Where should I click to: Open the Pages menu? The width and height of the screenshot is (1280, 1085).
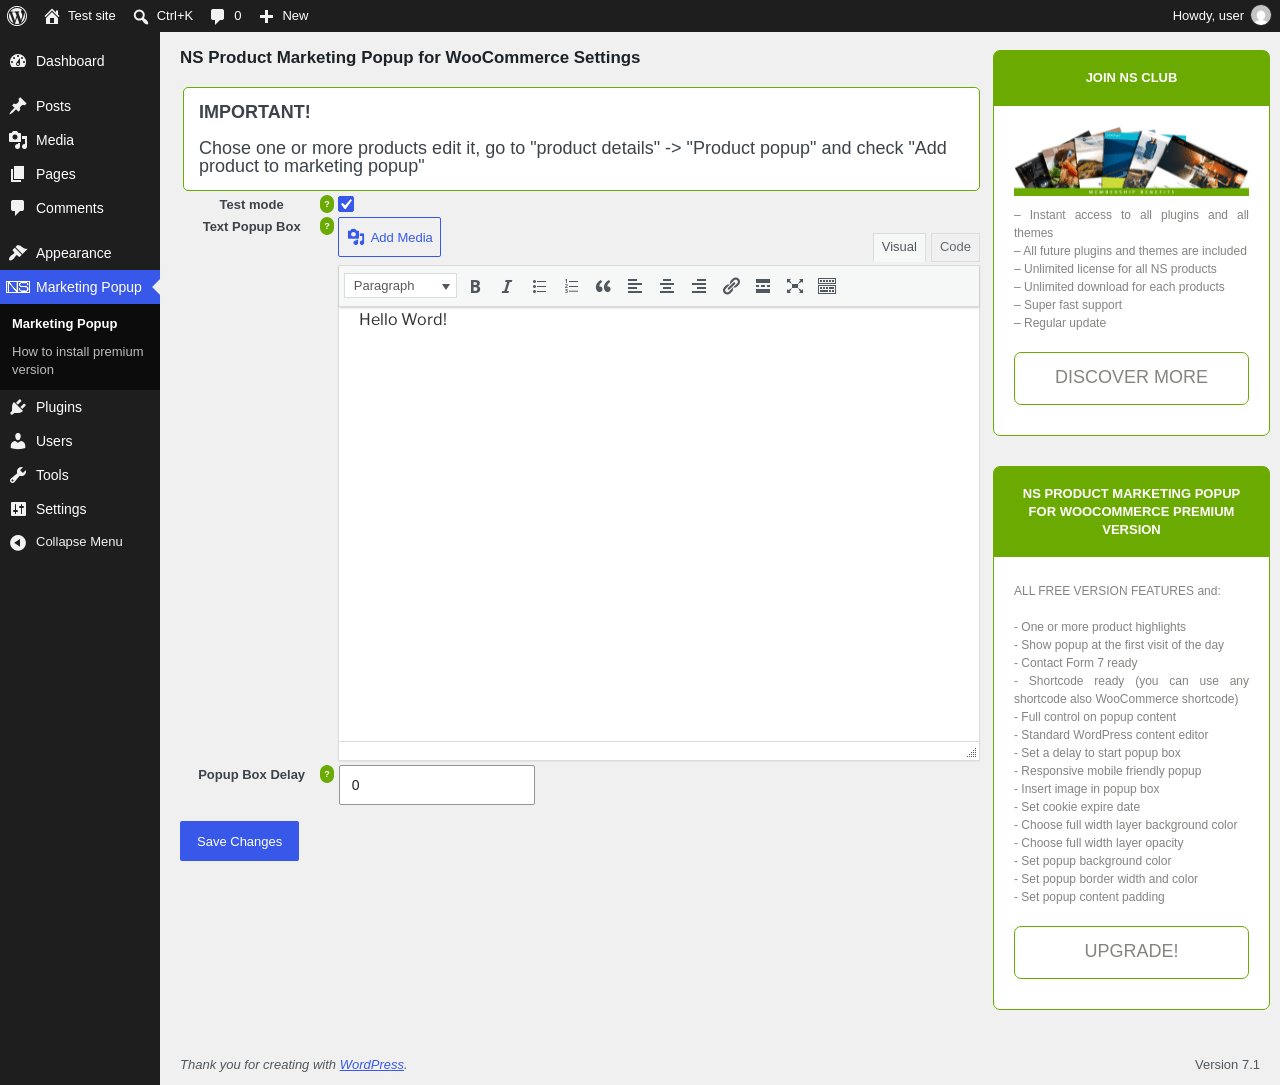coord(80,174)
